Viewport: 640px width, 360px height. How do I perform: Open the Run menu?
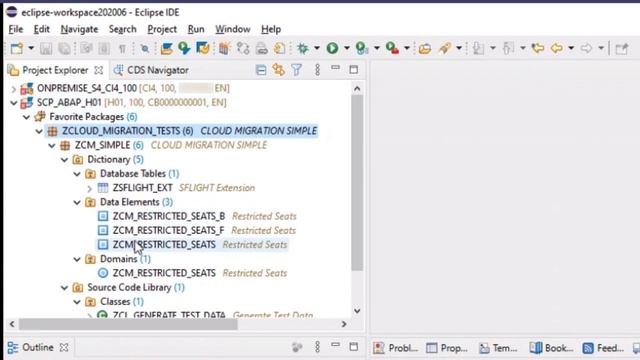(196, 29)
